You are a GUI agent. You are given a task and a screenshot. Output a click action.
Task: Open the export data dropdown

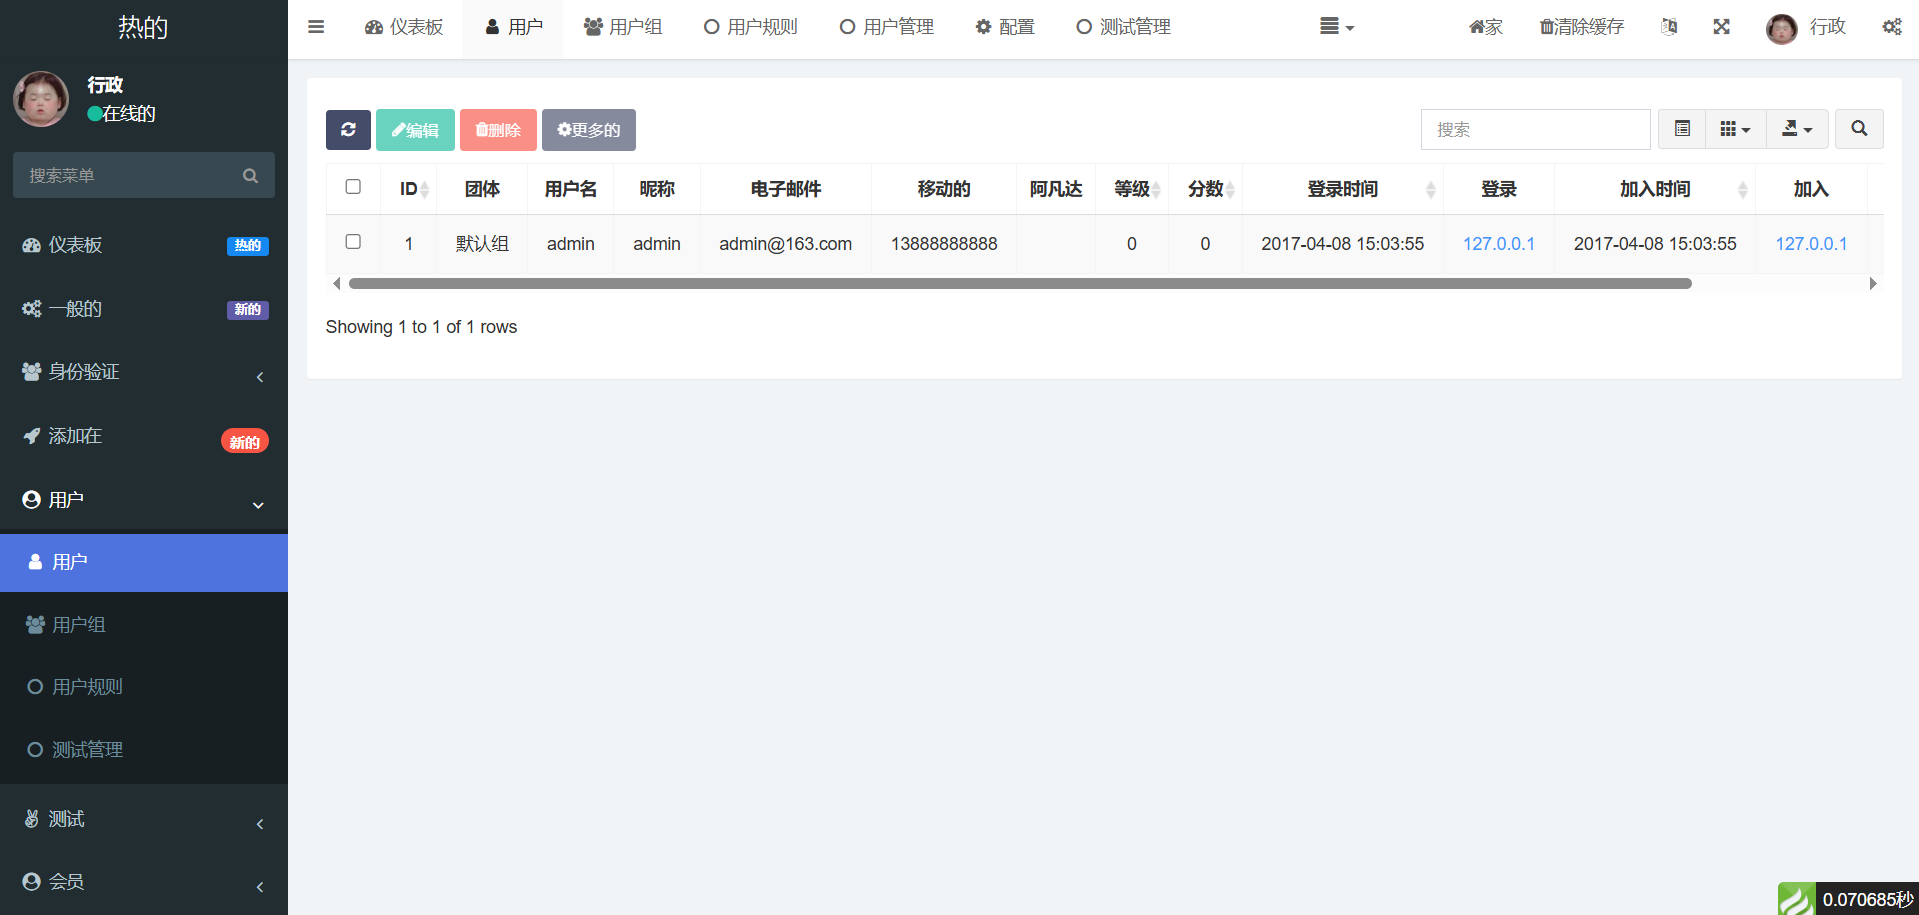pos(1797,129)
